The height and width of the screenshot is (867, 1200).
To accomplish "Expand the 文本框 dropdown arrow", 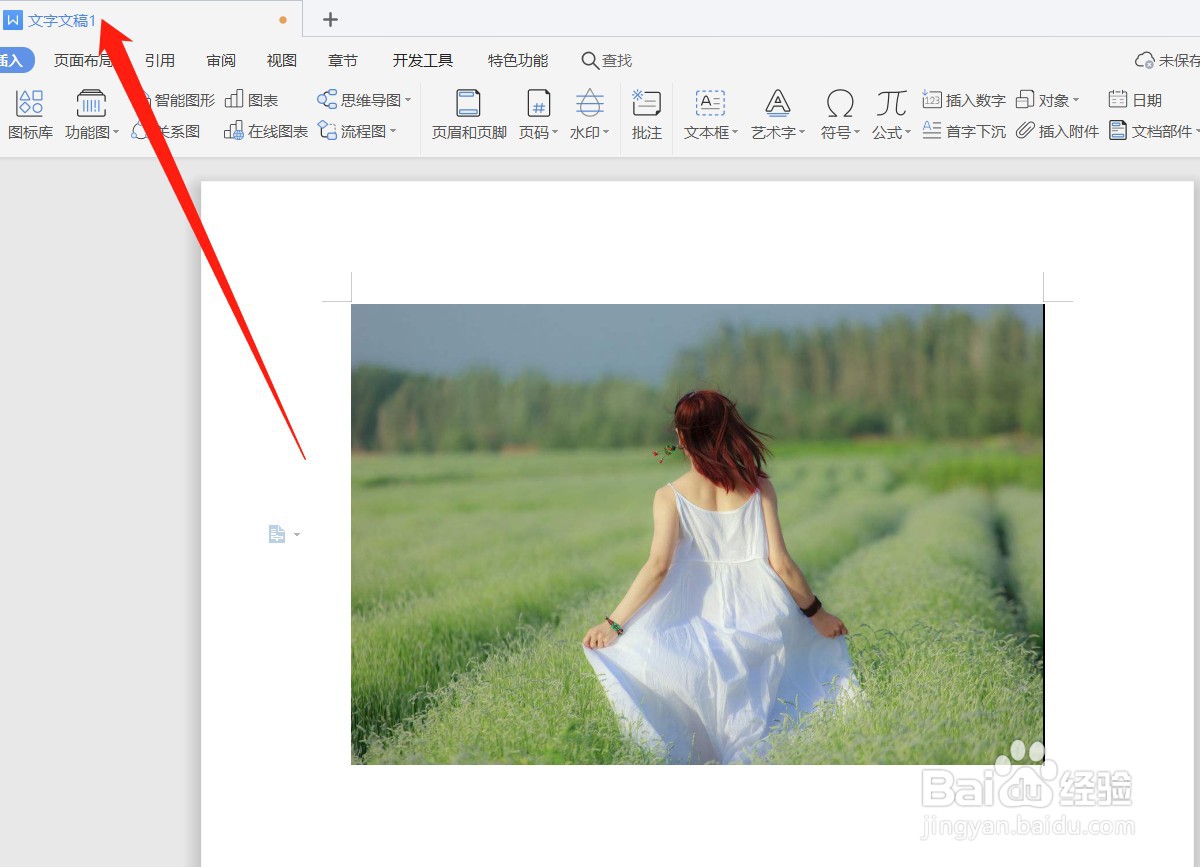I will [x=735, y=133].
